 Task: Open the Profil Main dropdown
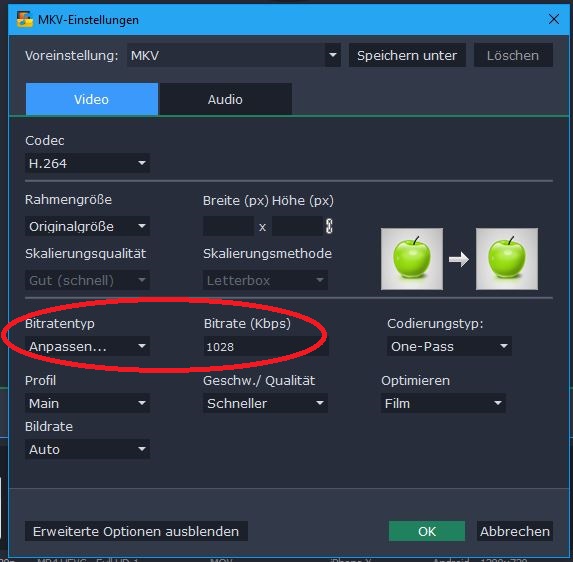coord(87,403)
